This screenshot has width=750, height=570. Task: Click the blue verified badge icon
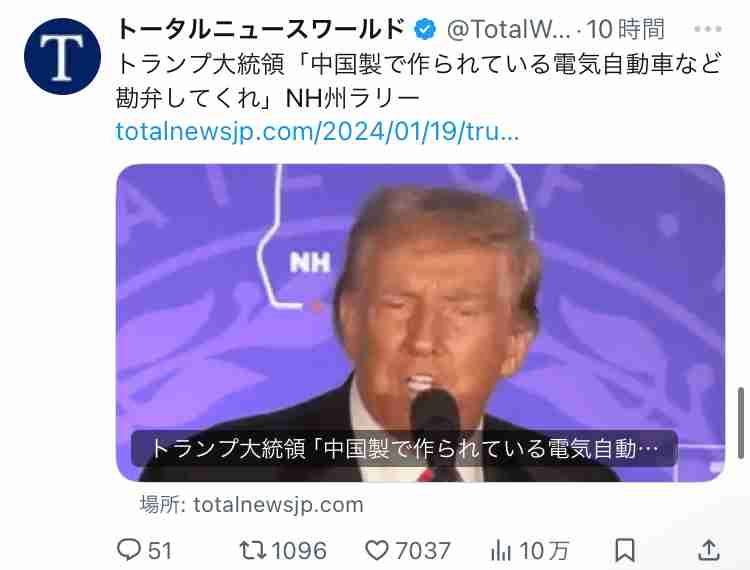tap(425, 30)
